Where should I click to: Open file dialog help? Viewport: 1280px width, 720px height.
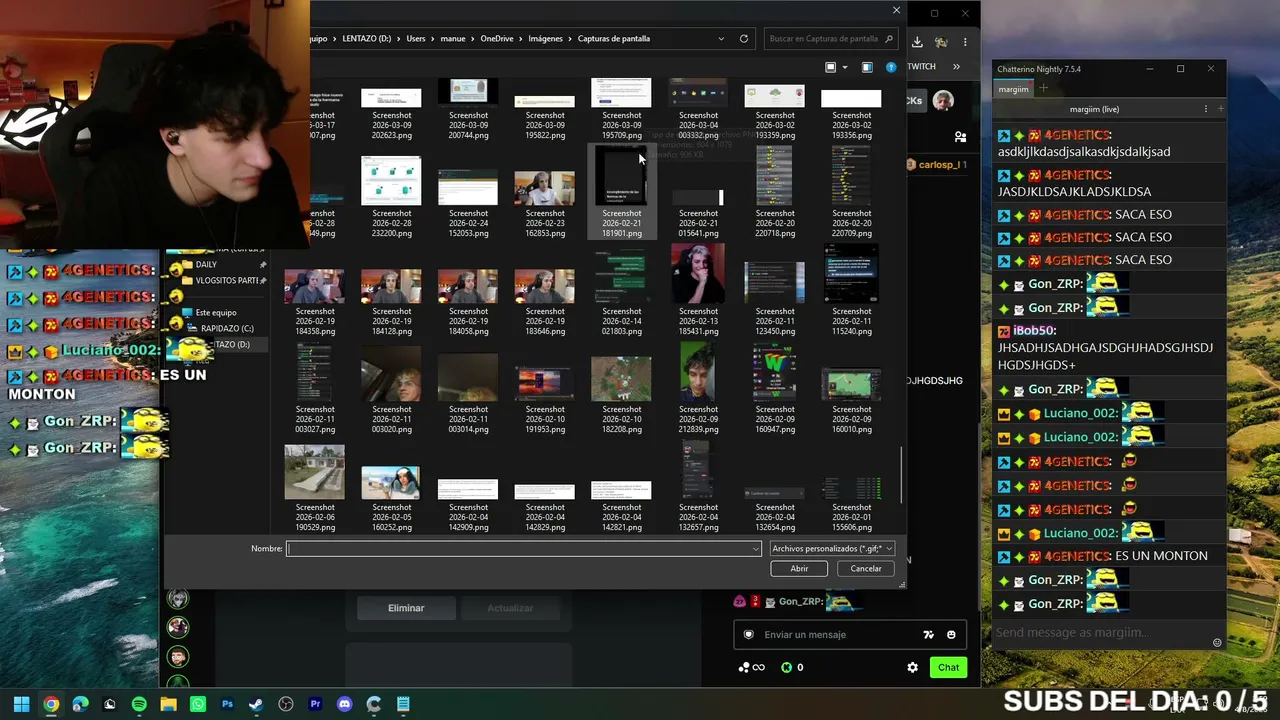click(x=891, y=67)
